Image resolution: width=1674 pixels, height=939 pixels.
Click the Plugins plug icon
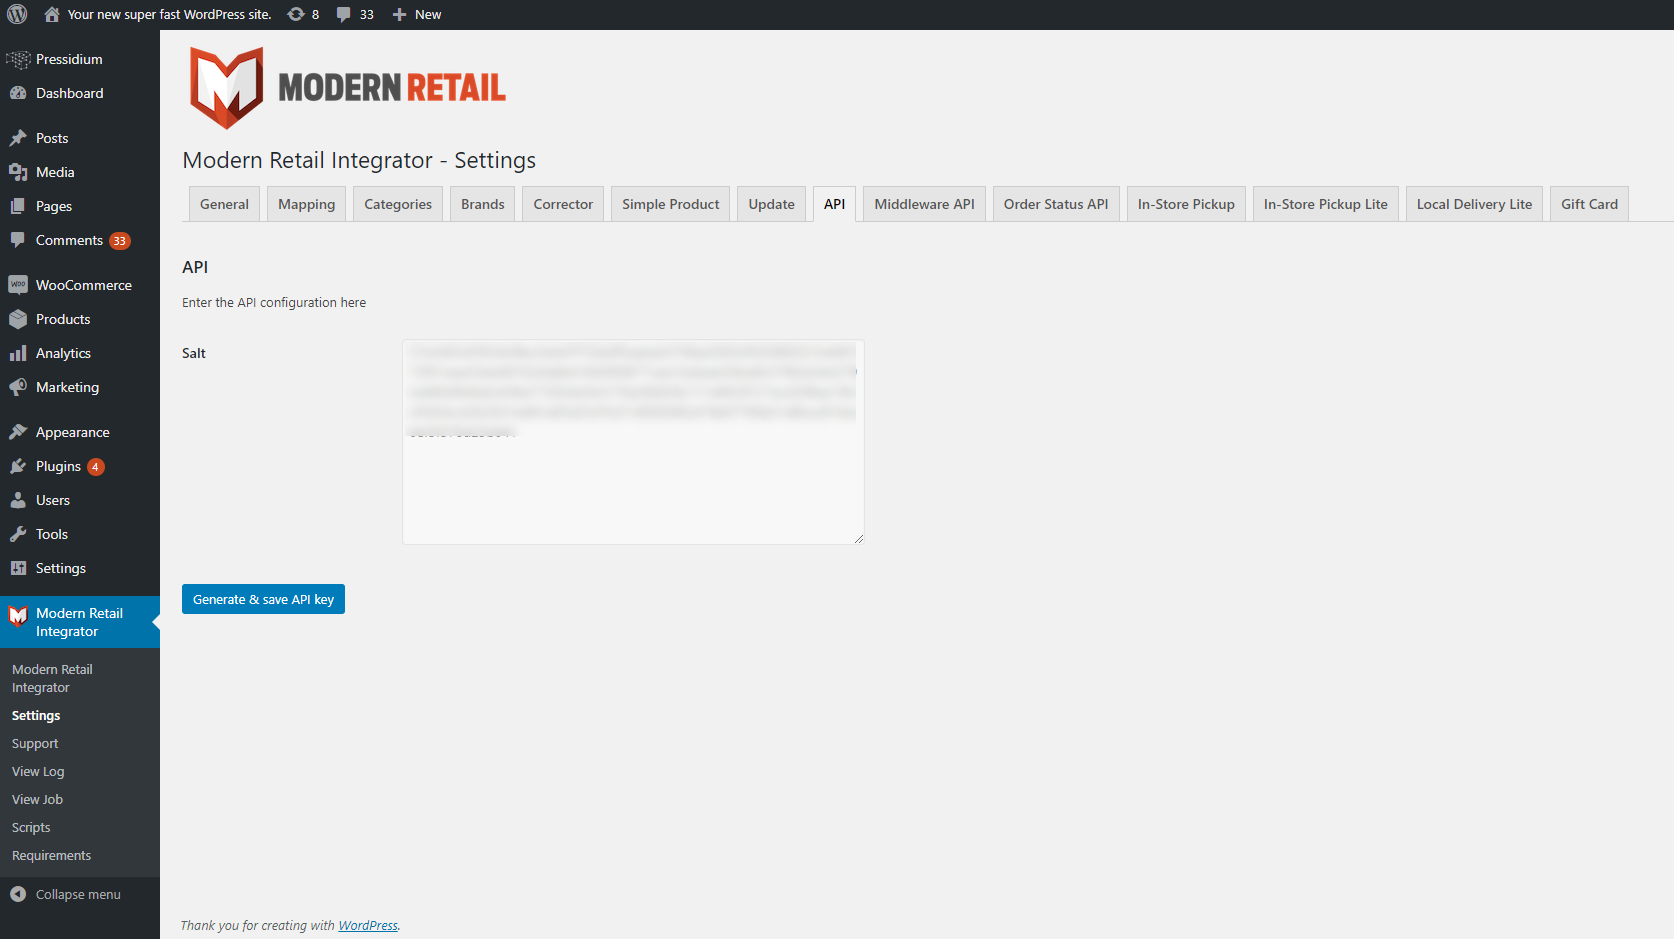pyautogui.click(x=18, y=466)
